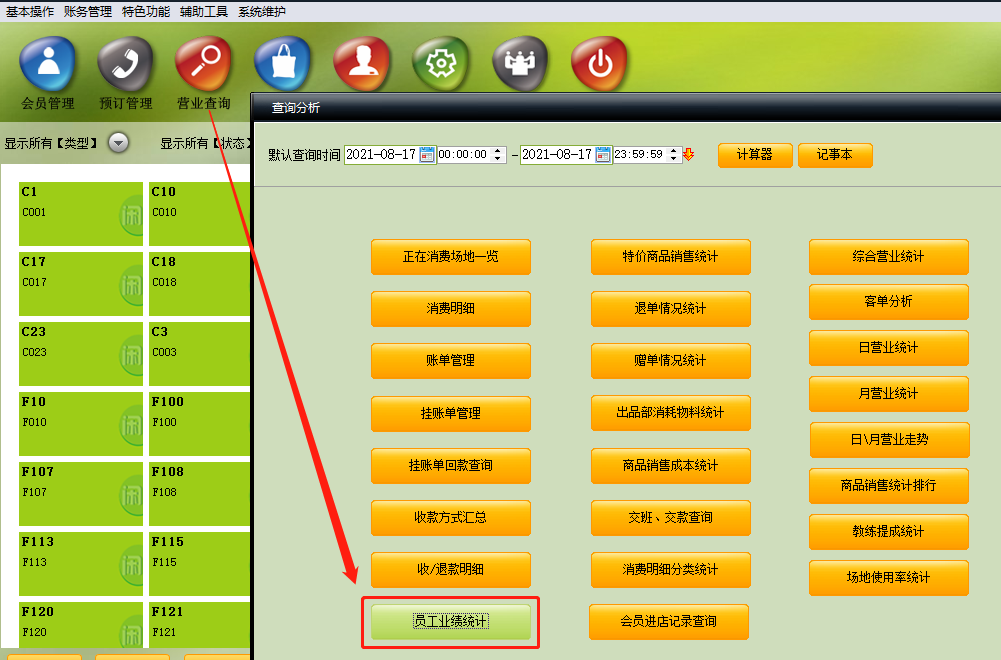This screenshot has height=660, width=1001.
Task: Open 交班、交款查询 button
Action: pyautogui.click(x=670, y=518)
